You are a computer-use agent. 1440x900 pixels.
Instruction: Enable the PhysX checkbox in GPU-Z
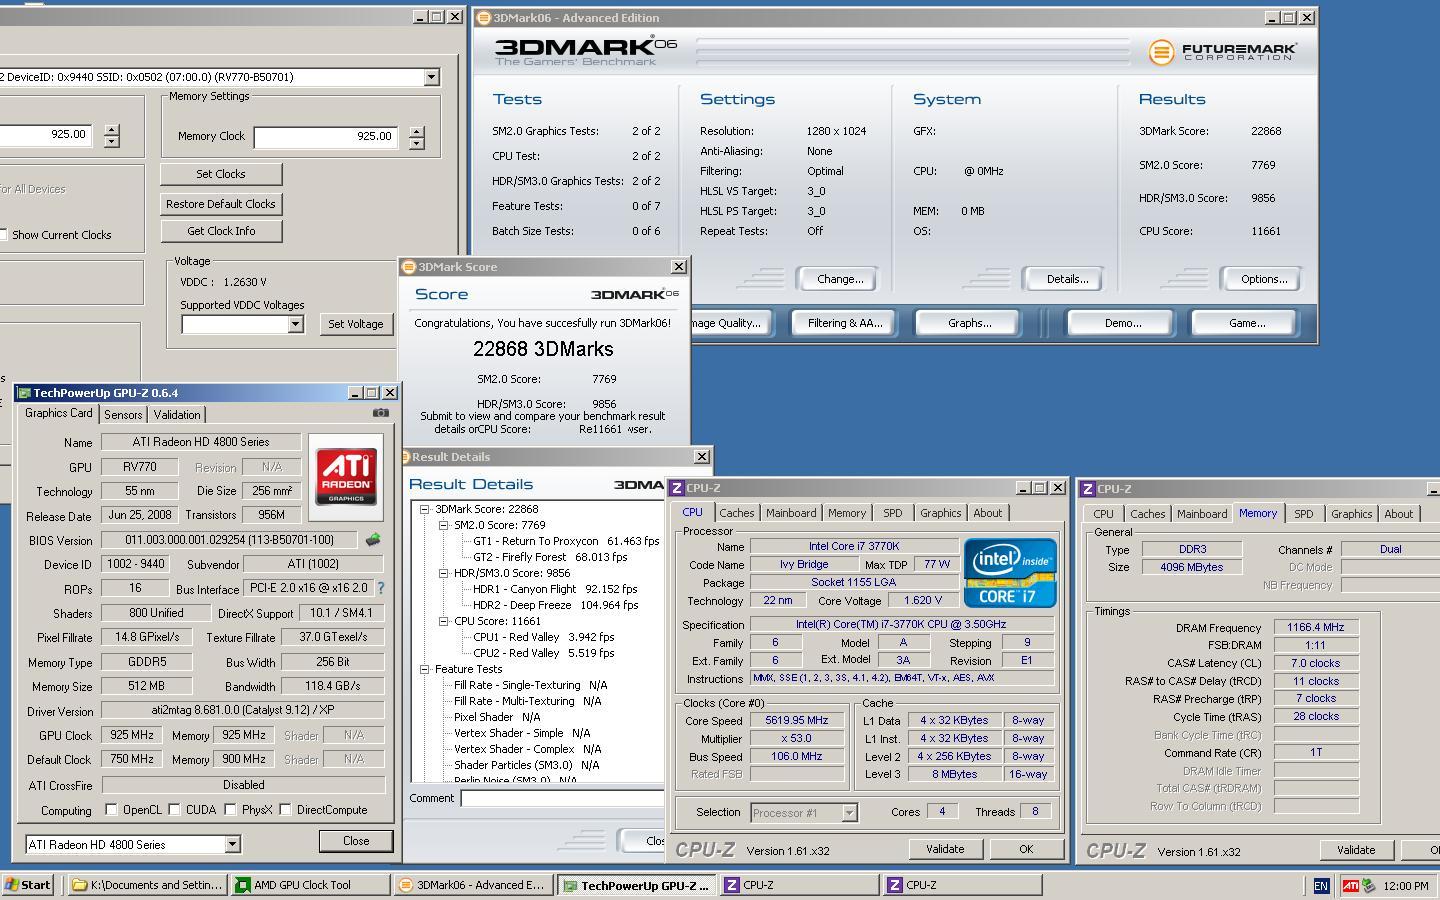[x=230, y=809]
